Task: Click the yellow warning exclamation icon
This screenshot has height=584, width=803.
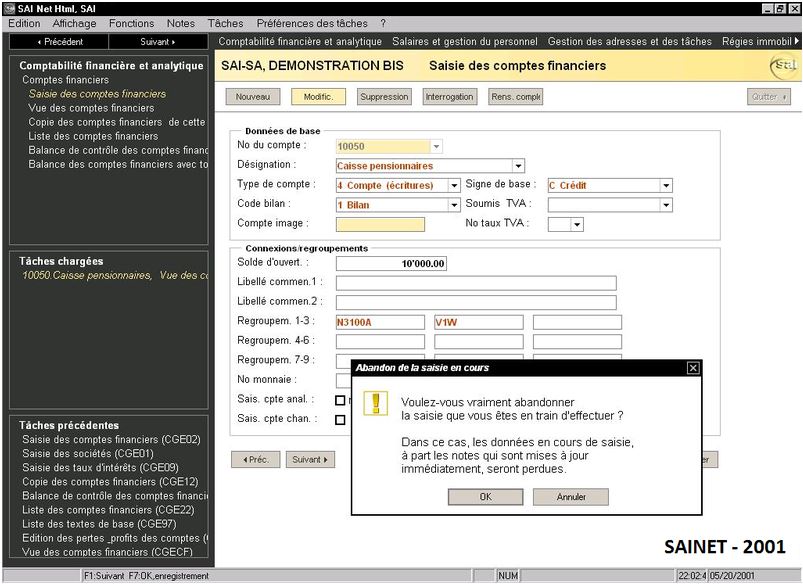Action: (375, 403)
